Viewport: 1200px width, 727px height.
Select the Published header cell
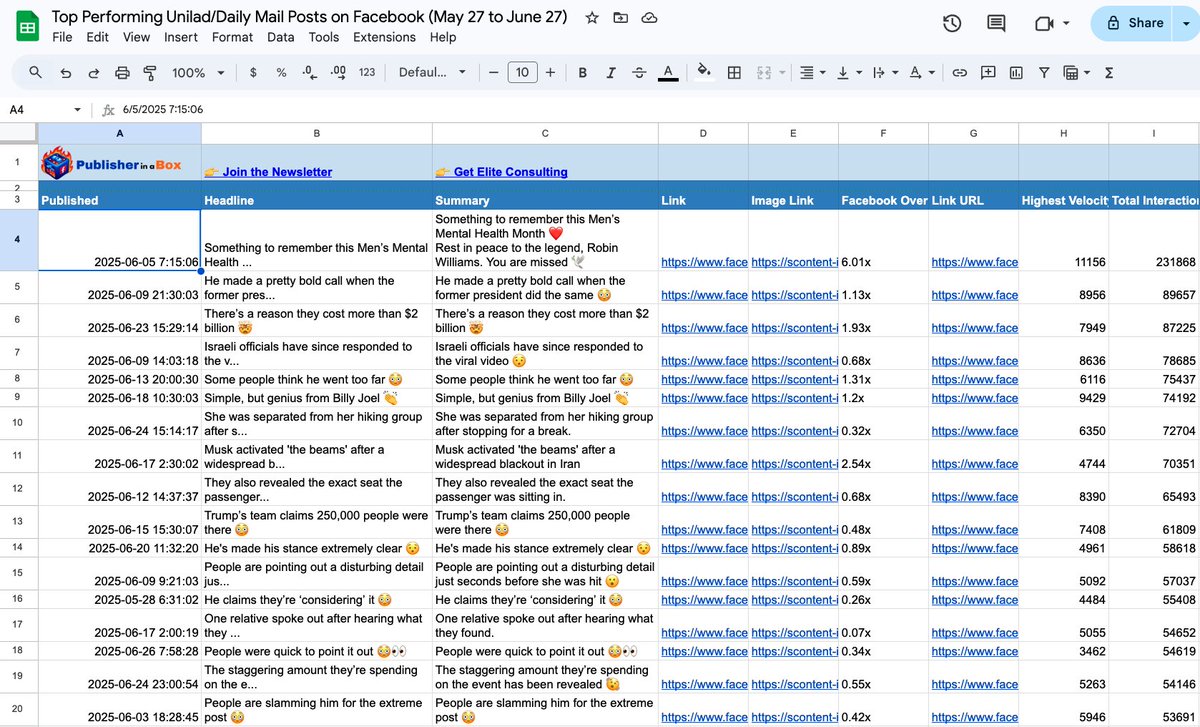pyautogui.click(x=119, y=200)
